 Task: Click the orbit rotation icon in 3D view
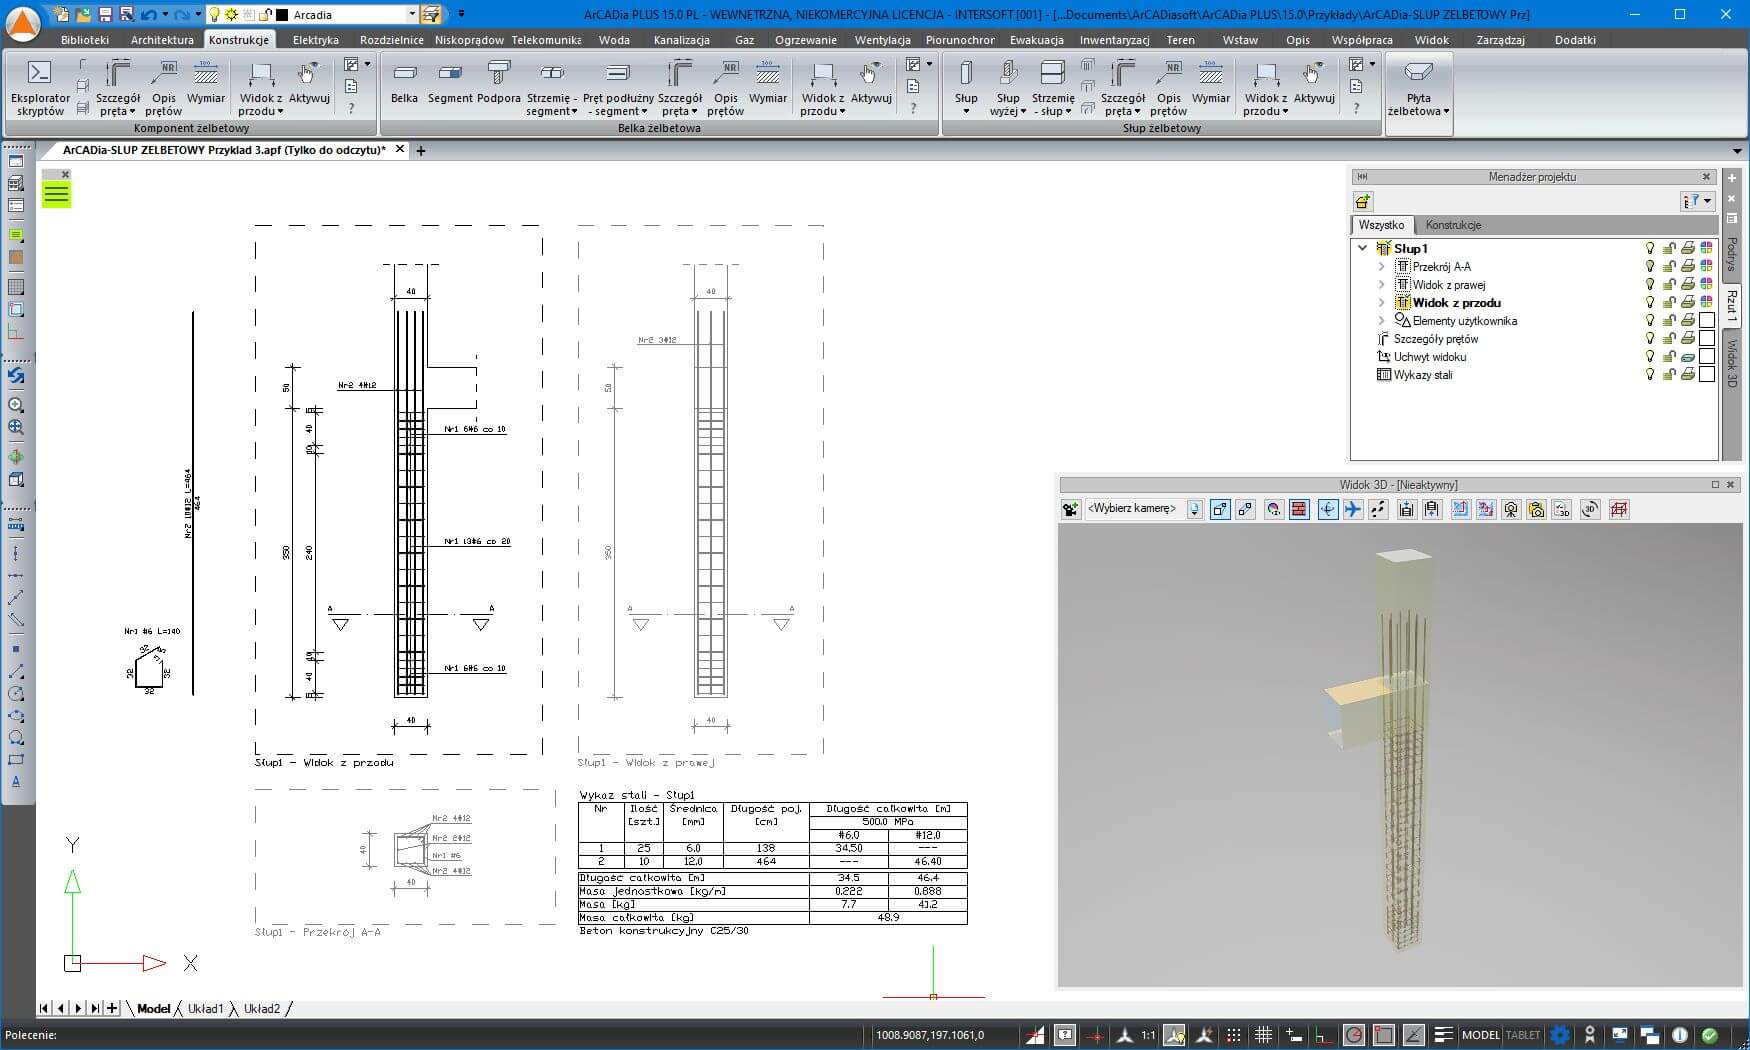click(x=1327, y=509)
